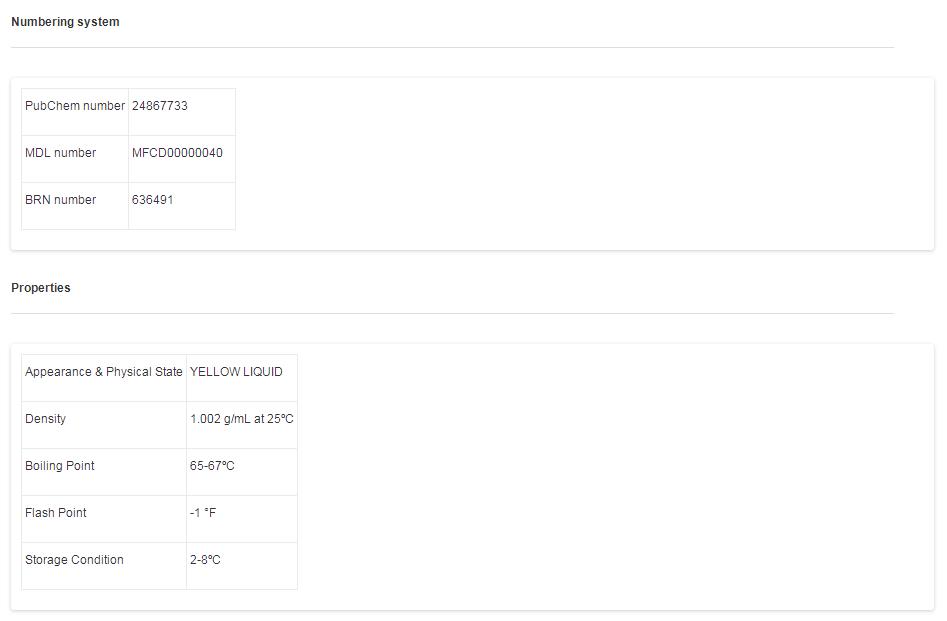Viewport: 947px width, 621px height.
Task: Click the divider line under Numbering system
Action: tap(452, 47)
